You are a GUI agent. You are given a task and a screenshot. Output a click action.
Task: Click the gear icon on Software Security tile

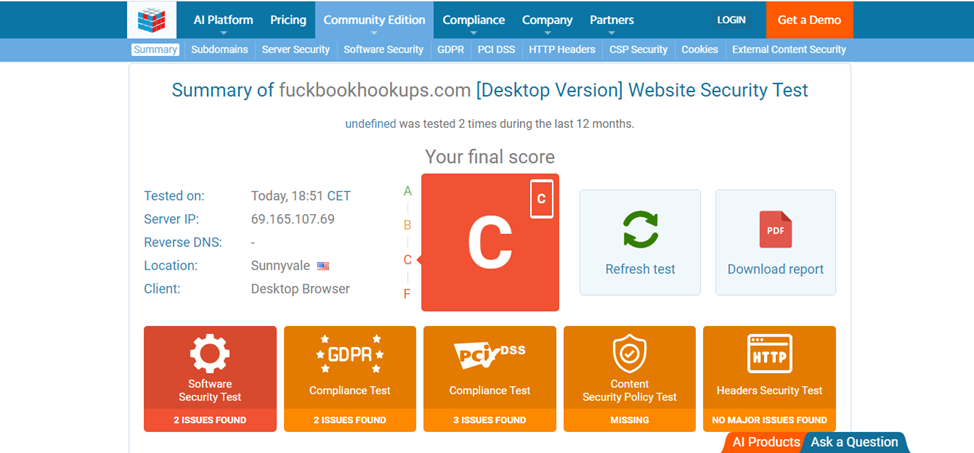pyautogui.click(x=210, y=353)
